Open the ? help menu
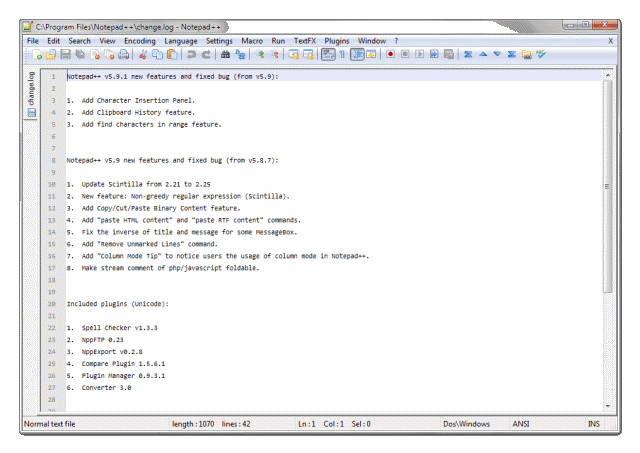Screen dimensions: 640x453 [396, 41]
